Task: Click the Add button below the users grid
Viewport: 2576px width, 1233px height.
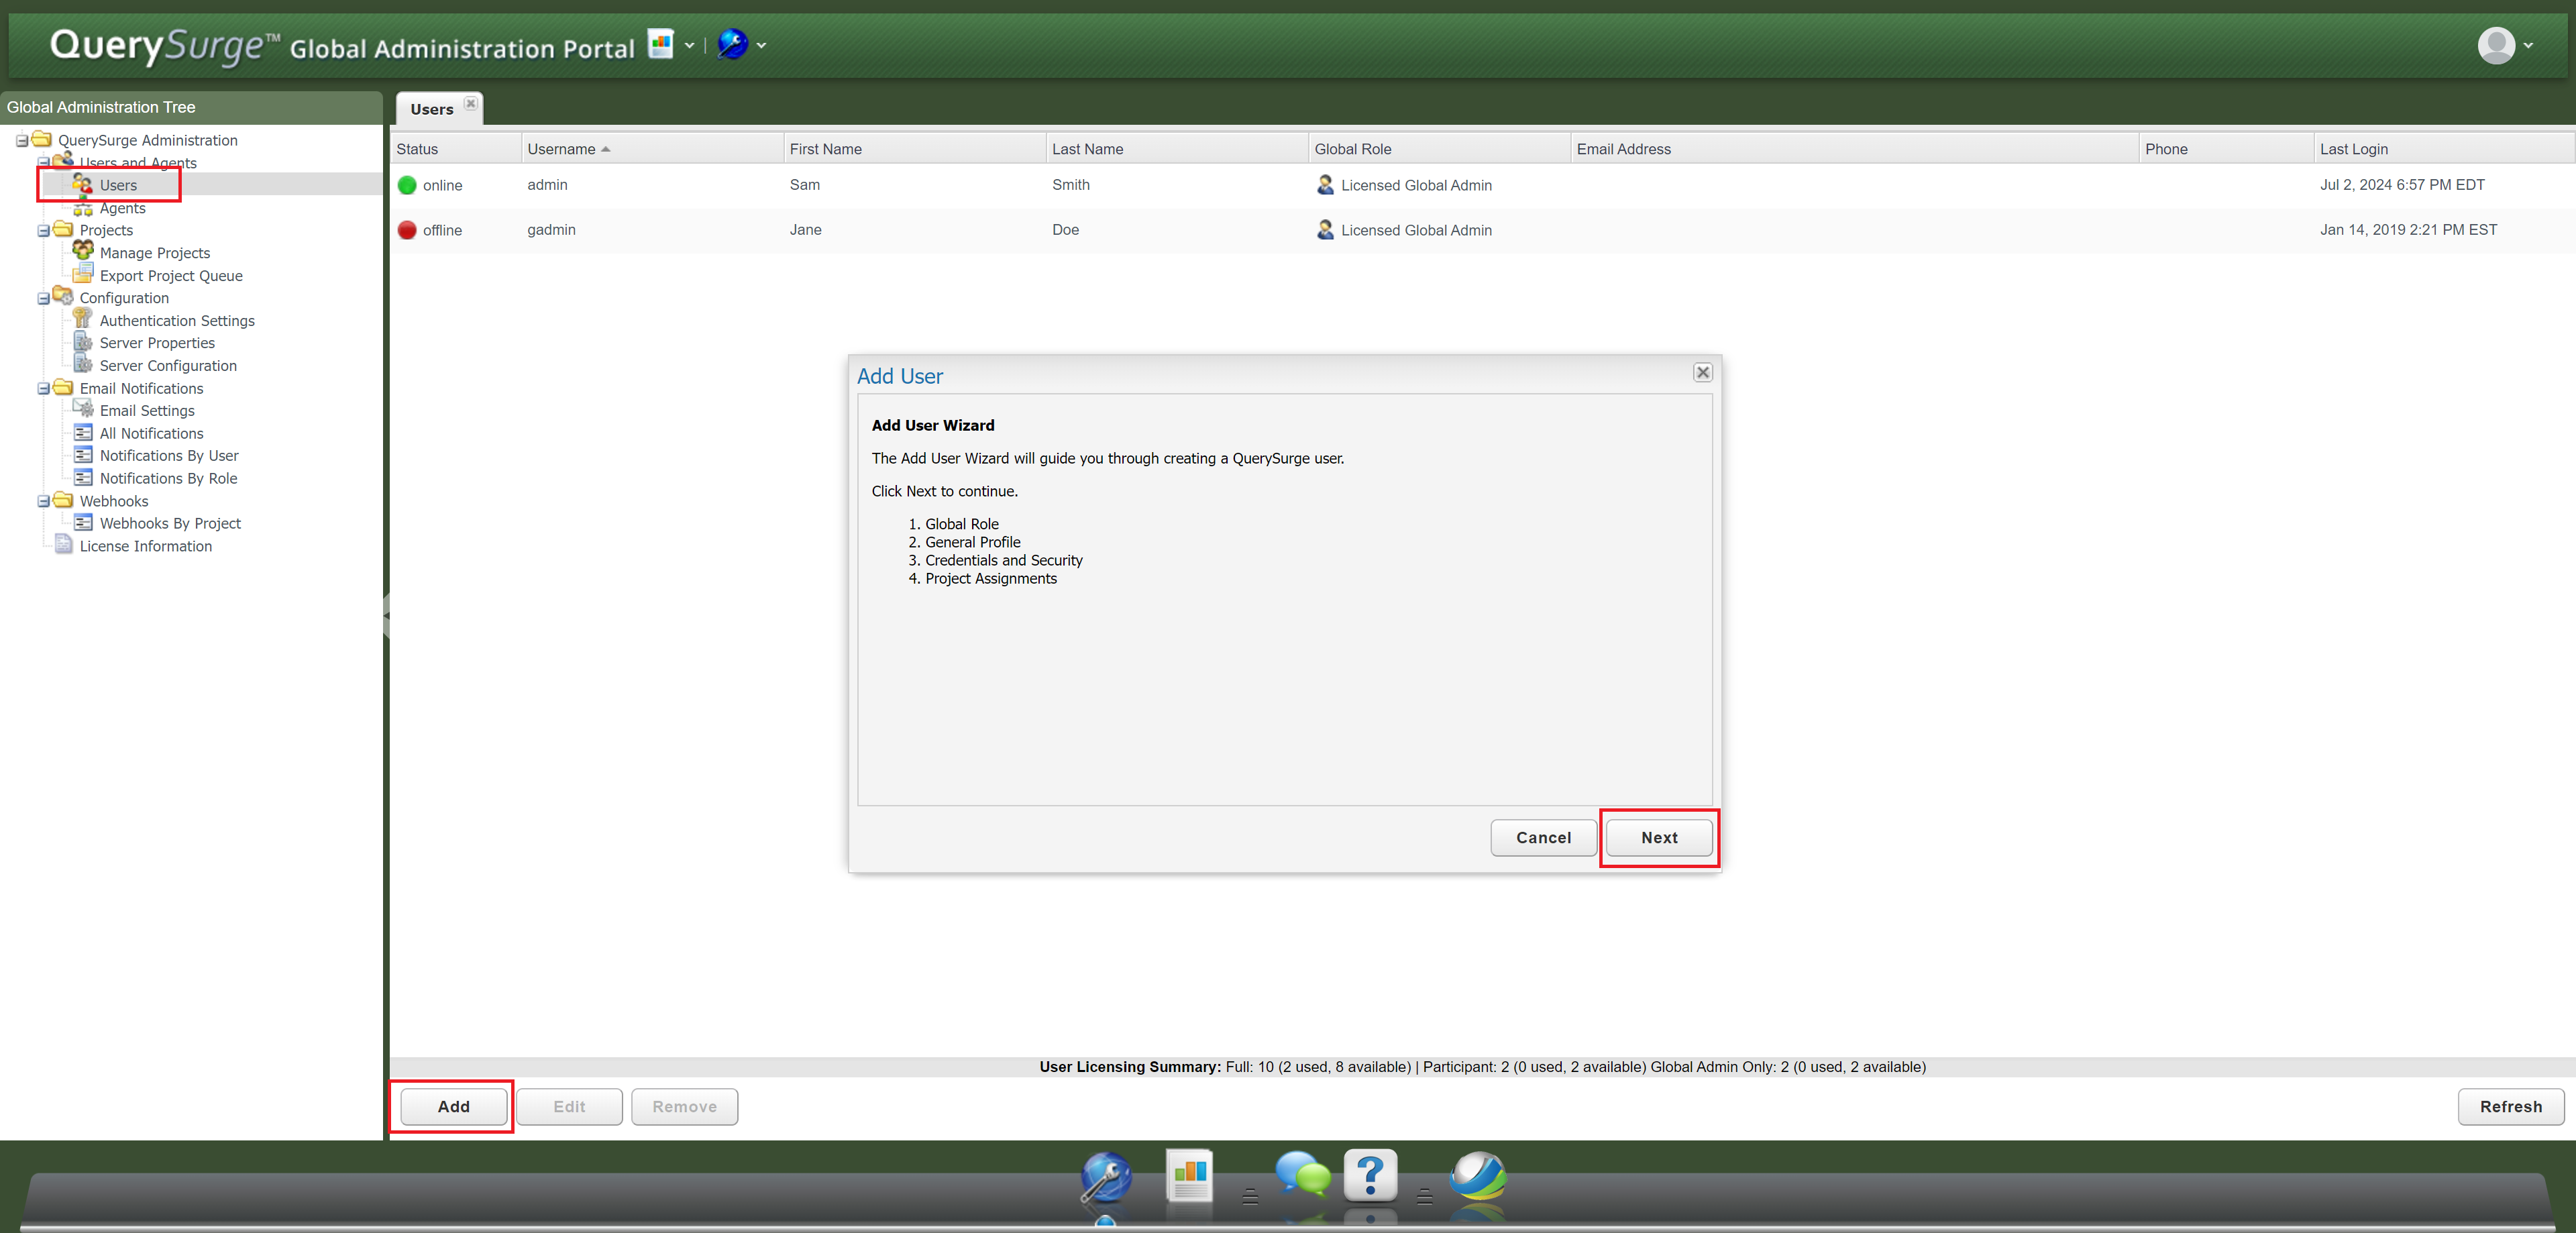Action: [x=453, y=1107]
